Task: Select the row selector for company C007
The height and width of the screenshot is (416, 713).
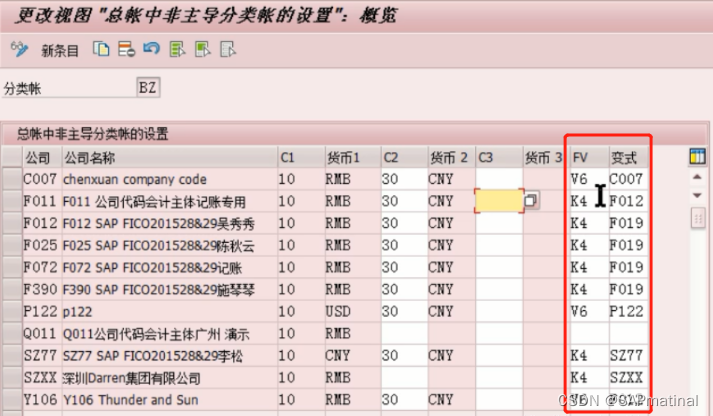Action: pyautogui.click(x=11, y=179)
